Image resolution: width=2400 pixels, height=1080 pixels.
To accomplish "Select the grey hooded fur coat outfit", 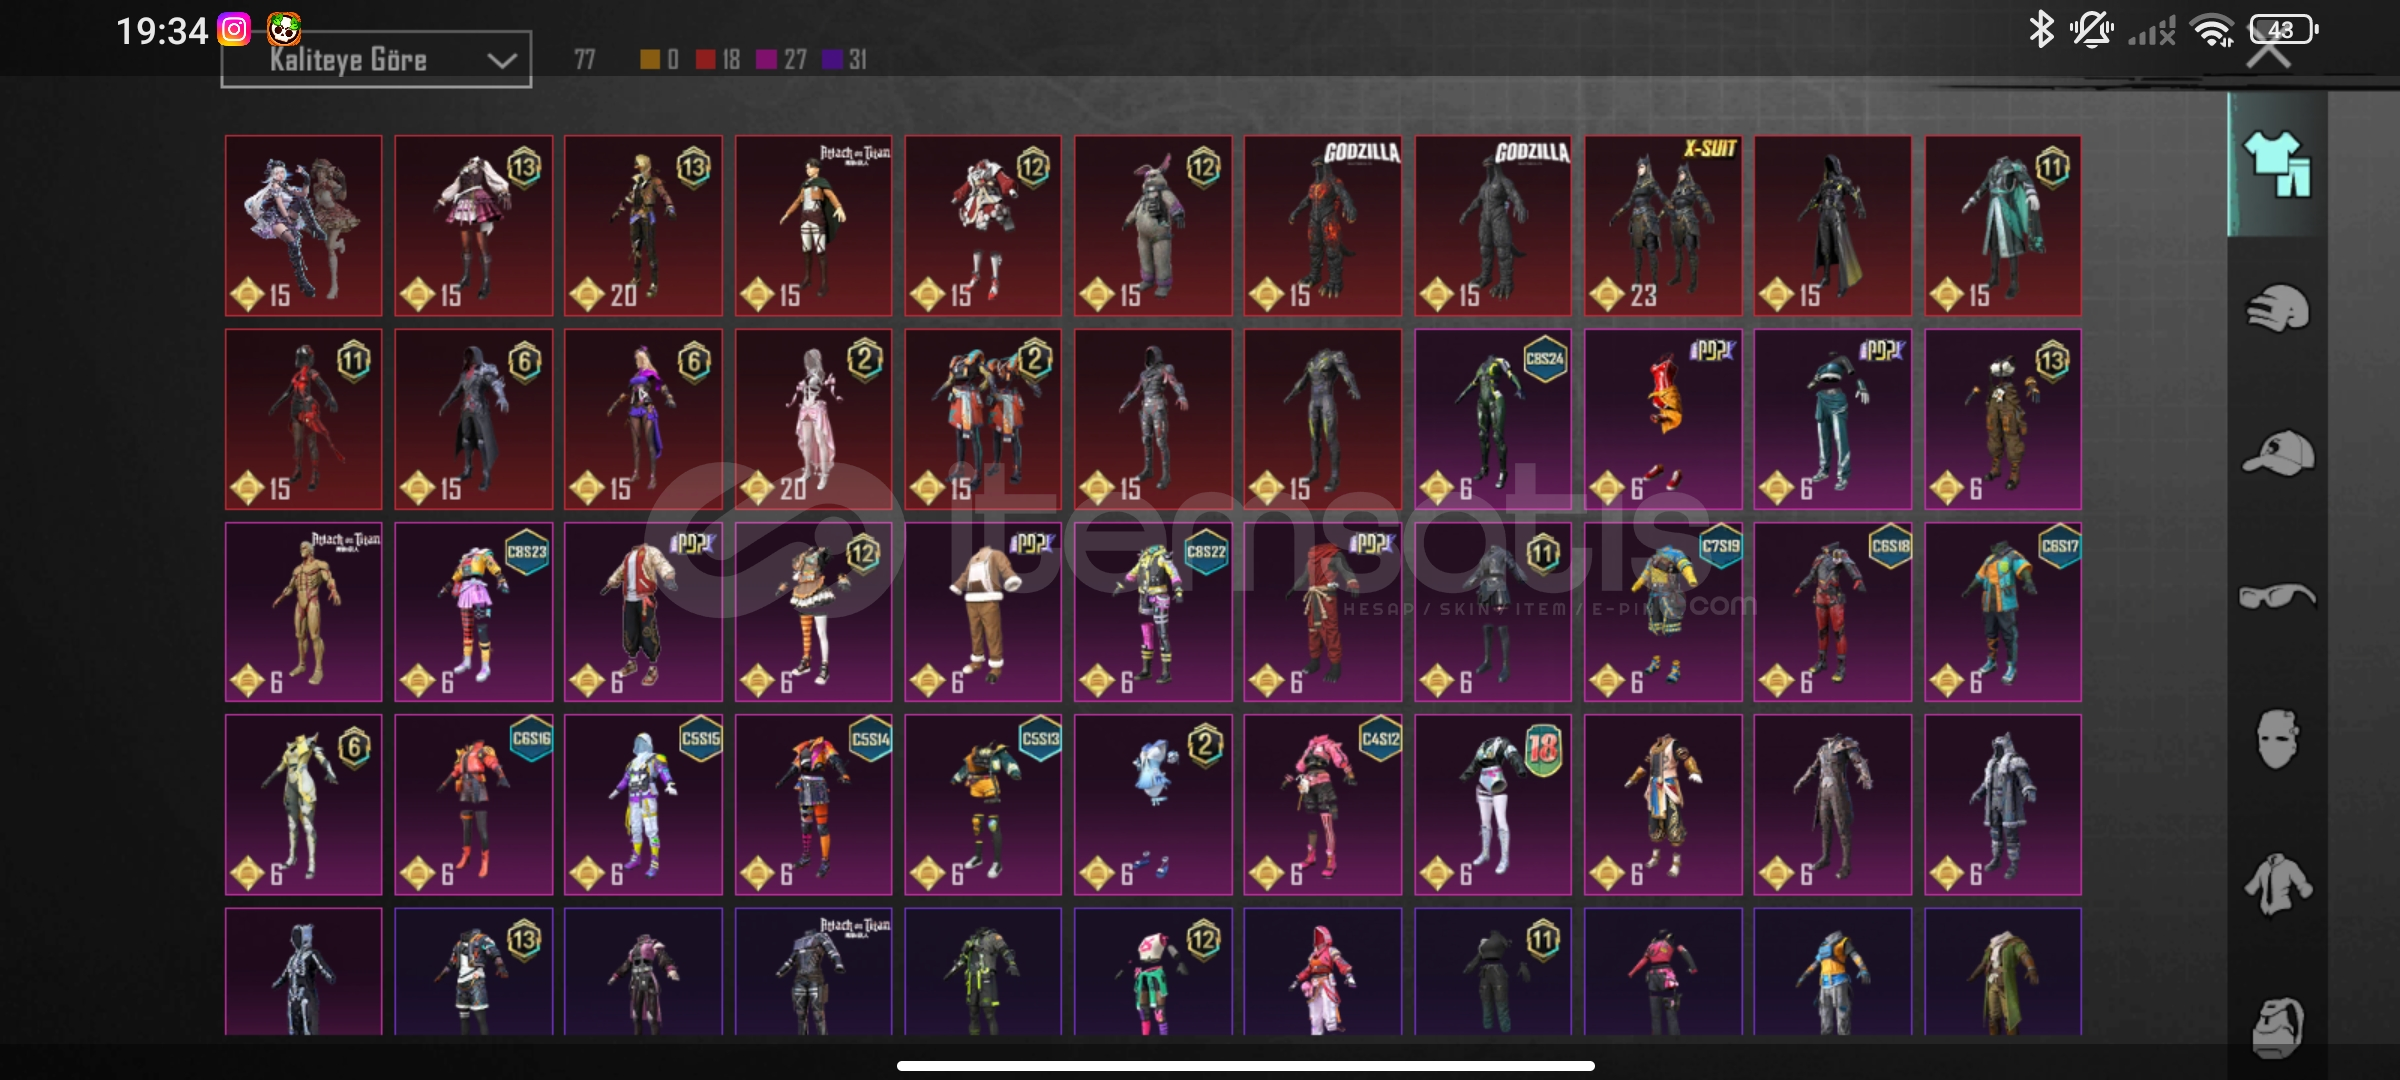I will click(2003, 805).
